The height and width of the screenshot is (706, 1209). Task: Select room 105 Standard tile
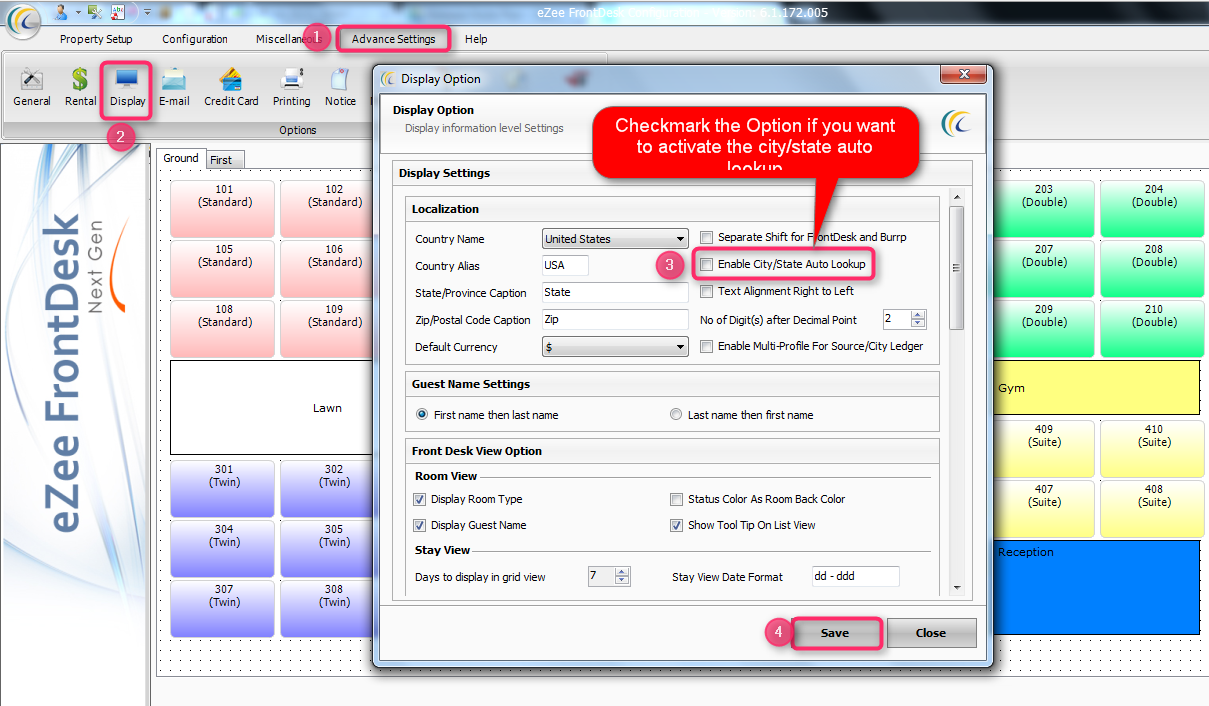pos(223,268)
